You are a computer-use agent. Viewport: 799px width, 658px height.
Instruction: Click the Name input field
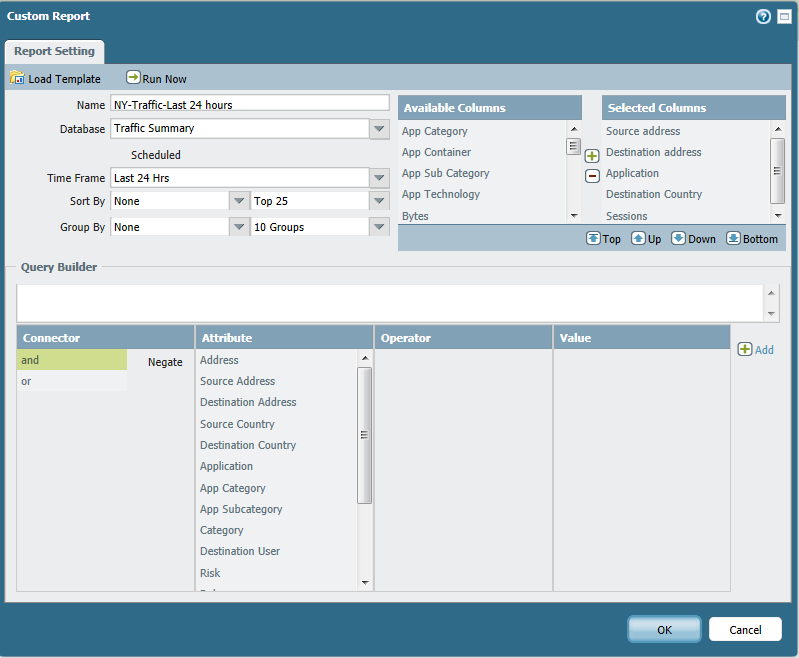tap(249, 103)
